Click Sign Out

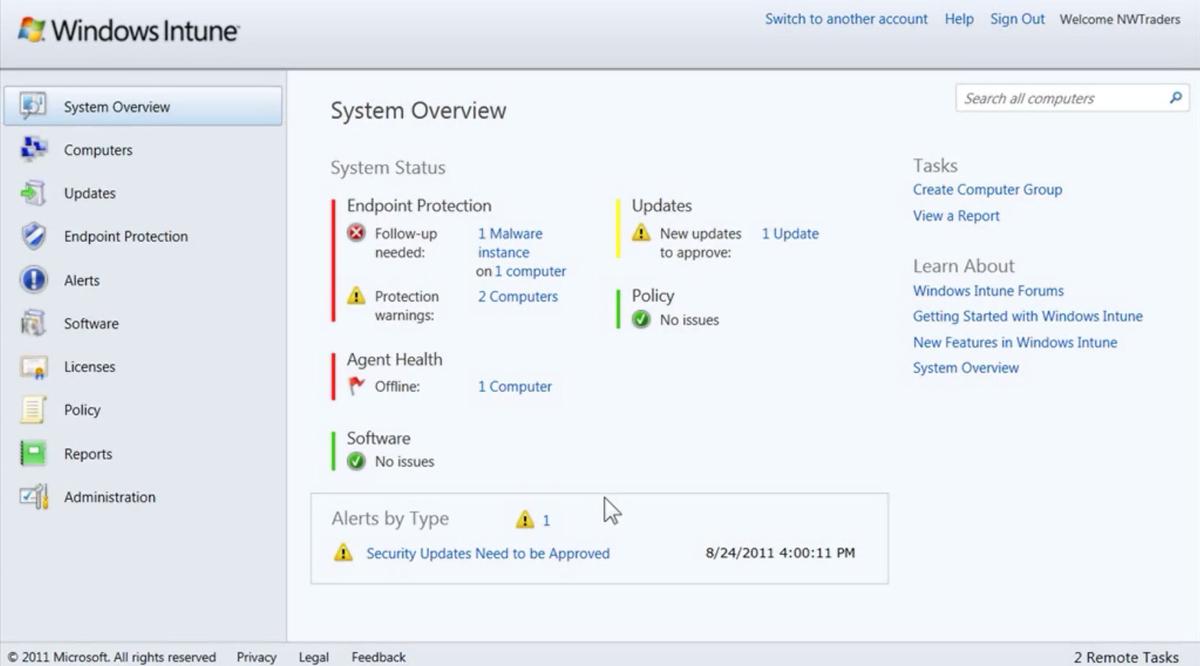1017,19
